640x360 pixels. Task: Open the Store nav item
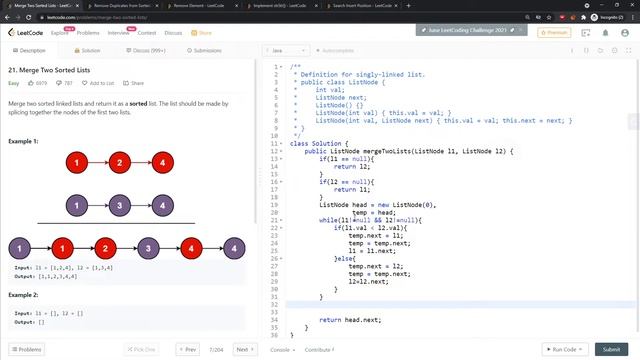(x=201, y=33)
